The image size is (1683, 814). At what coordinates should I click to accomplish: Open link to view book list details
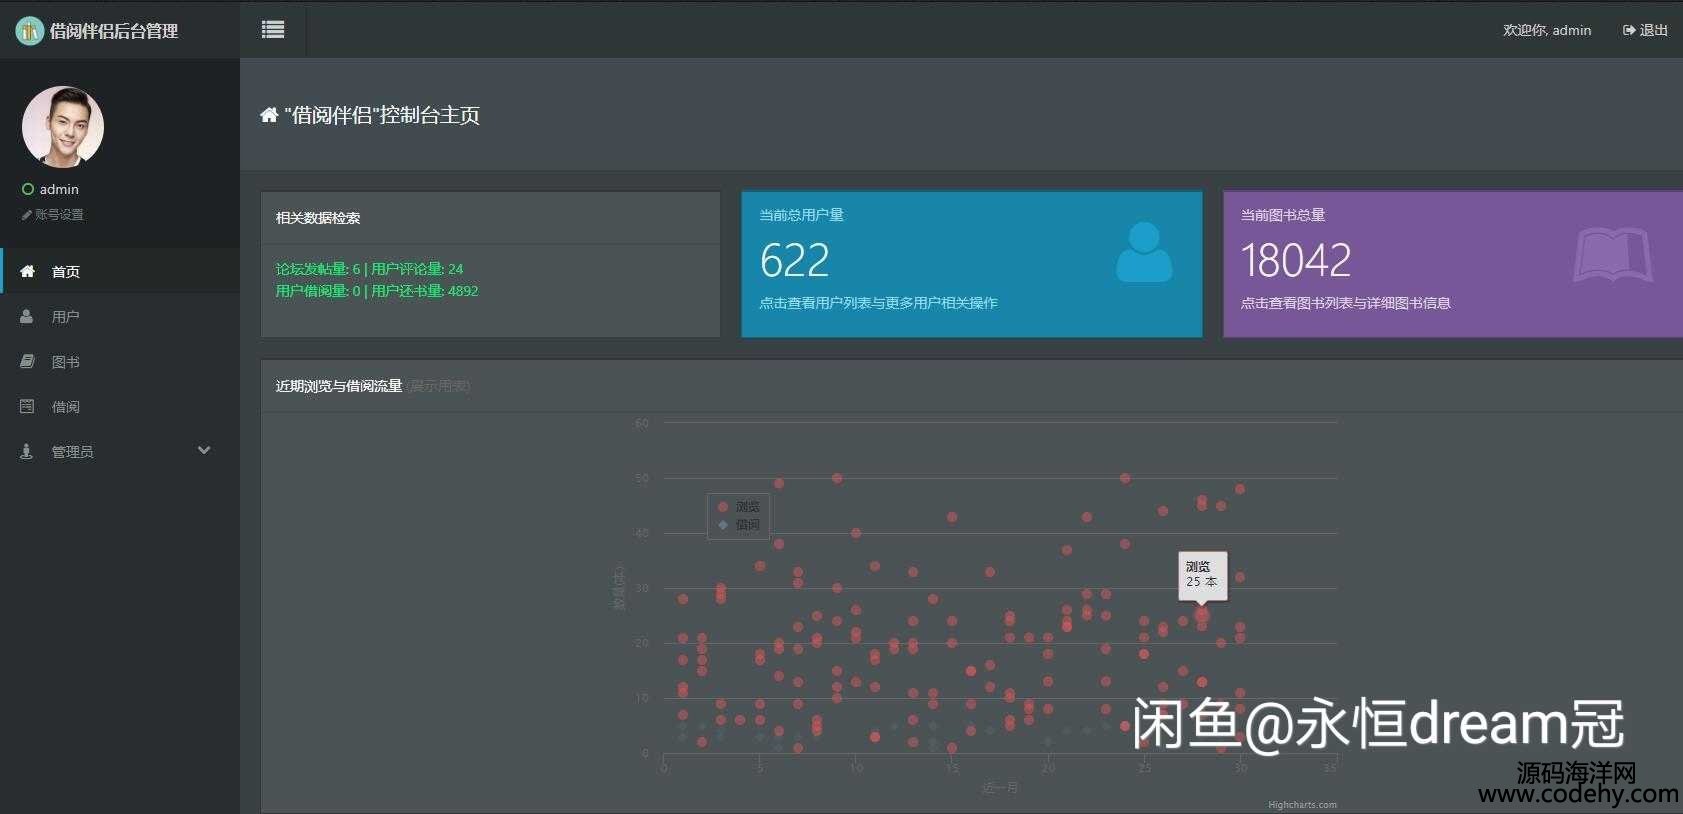pos(1345,303)
